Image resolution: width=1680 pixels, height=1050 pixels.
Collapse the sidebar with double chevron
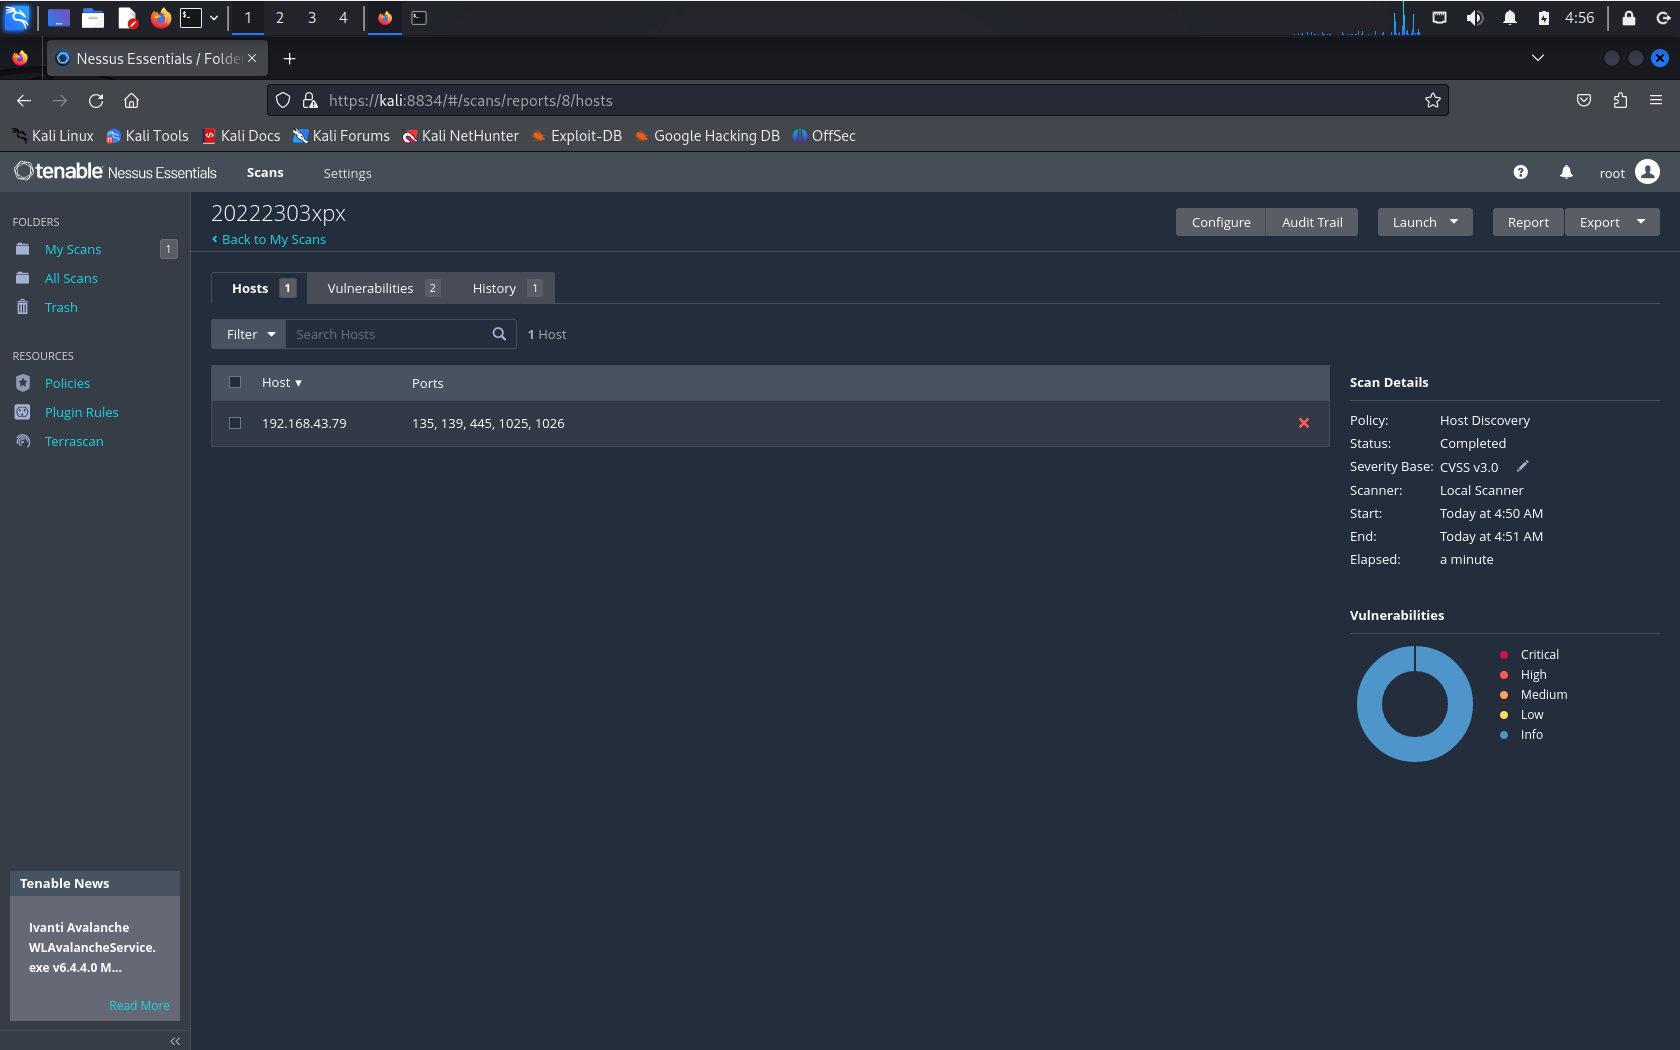(175, 1041)
